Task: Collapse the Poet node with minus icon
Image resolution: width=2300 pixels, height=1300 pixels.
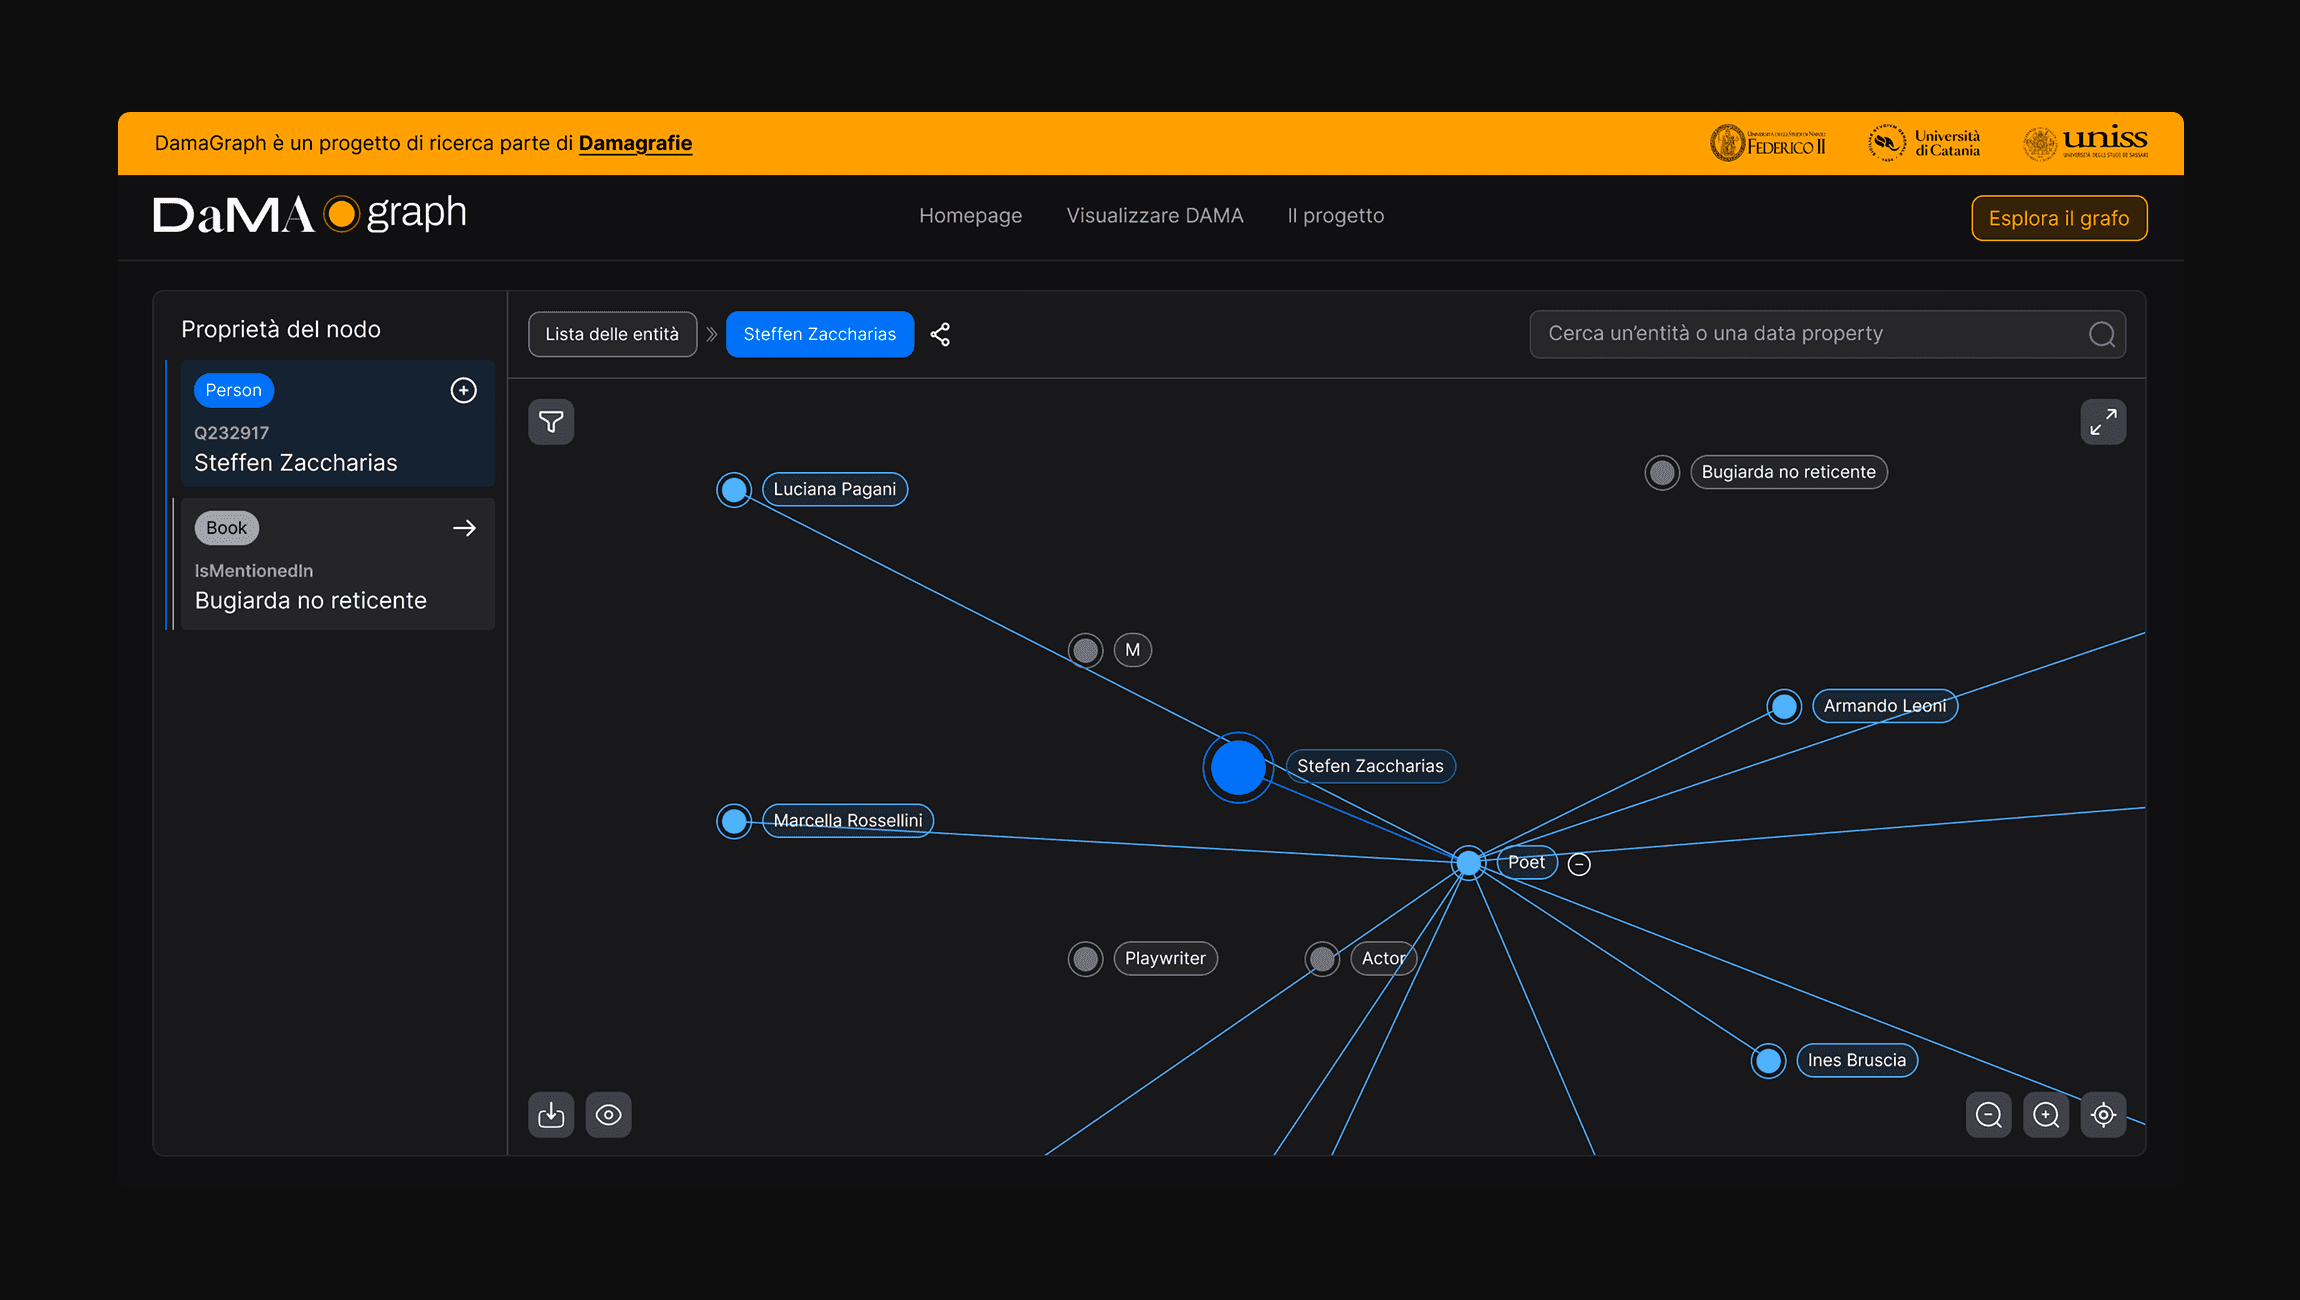Action: [1579, 864]
